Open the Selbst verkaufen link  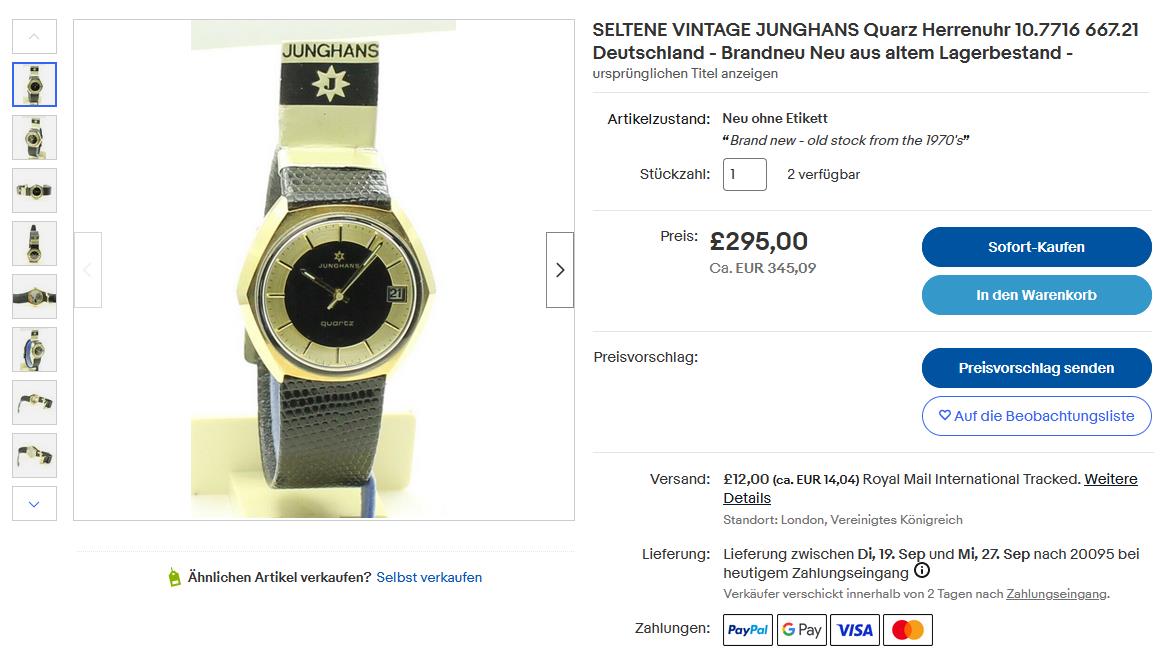click(429, 577)
